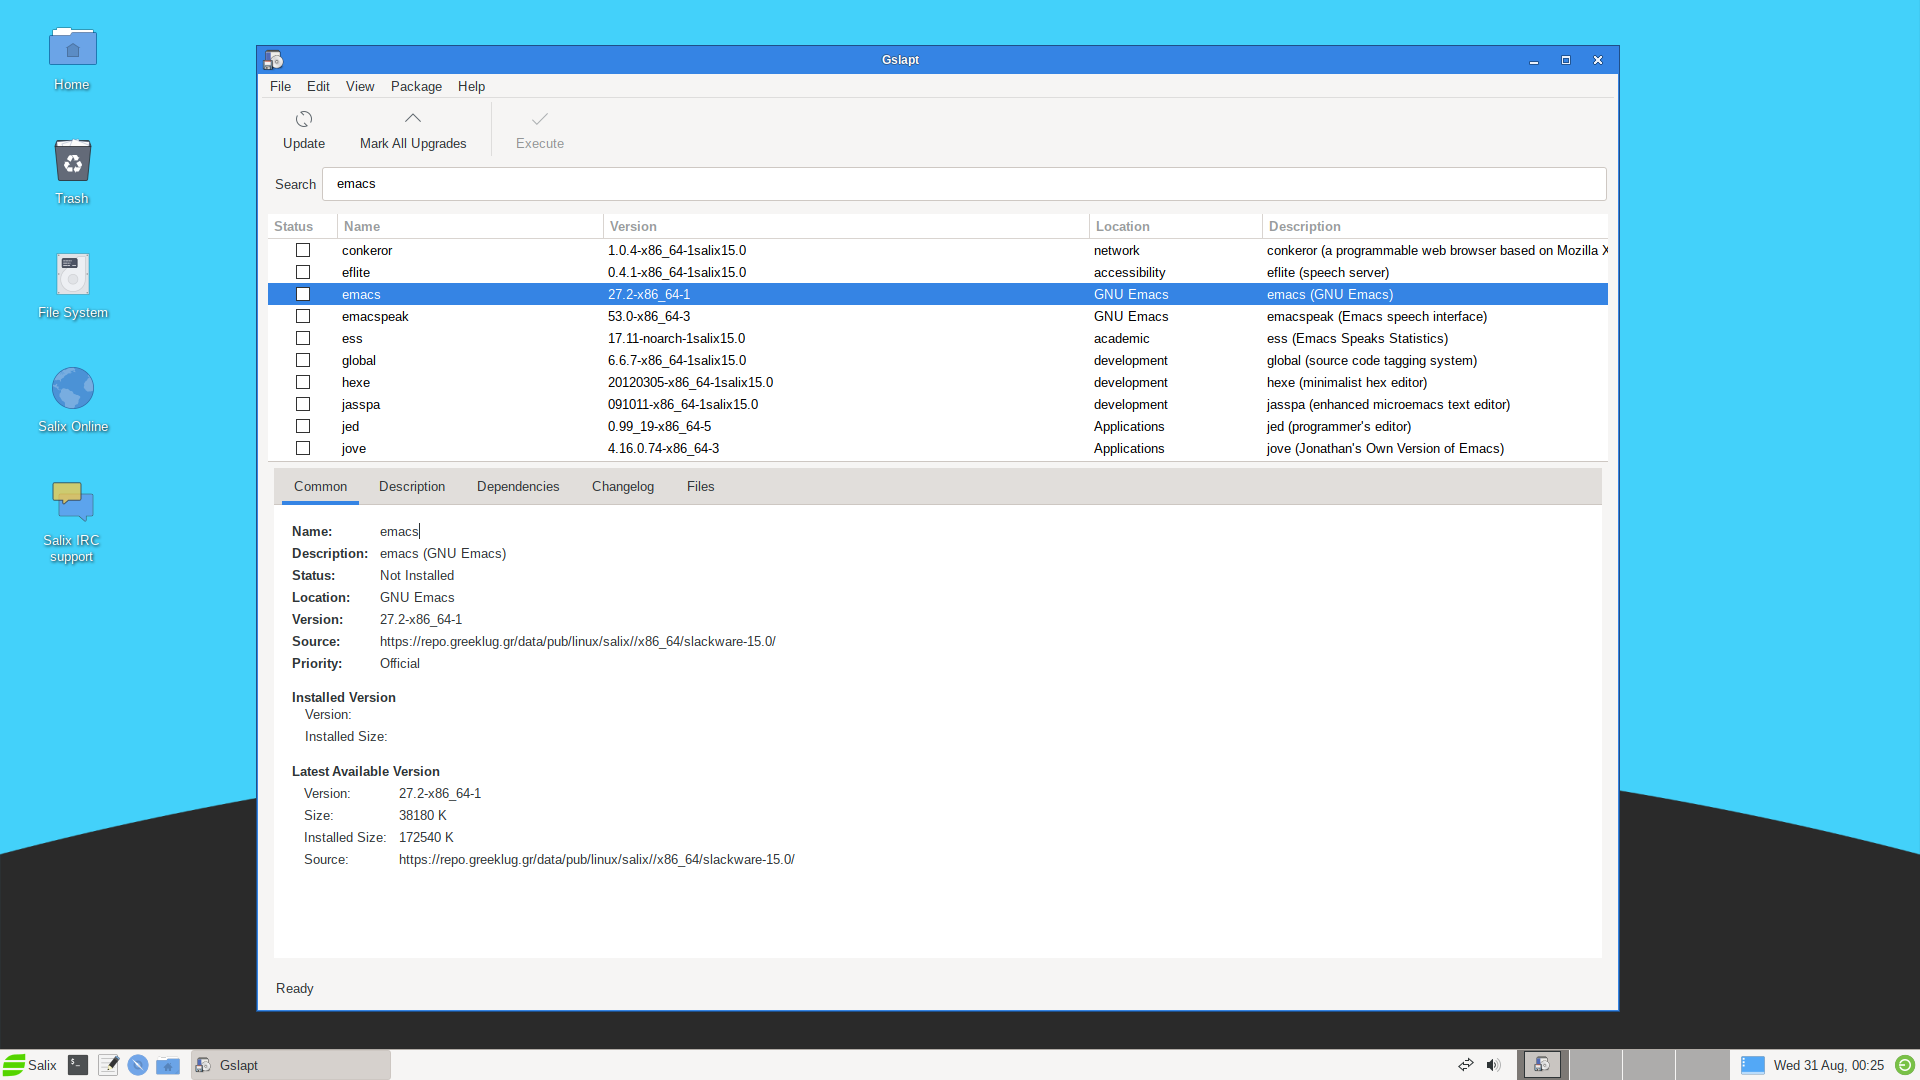The image size is (1920, 1080).
Task: Switch to the Changelog tab
Action: [x=623, y=487]
